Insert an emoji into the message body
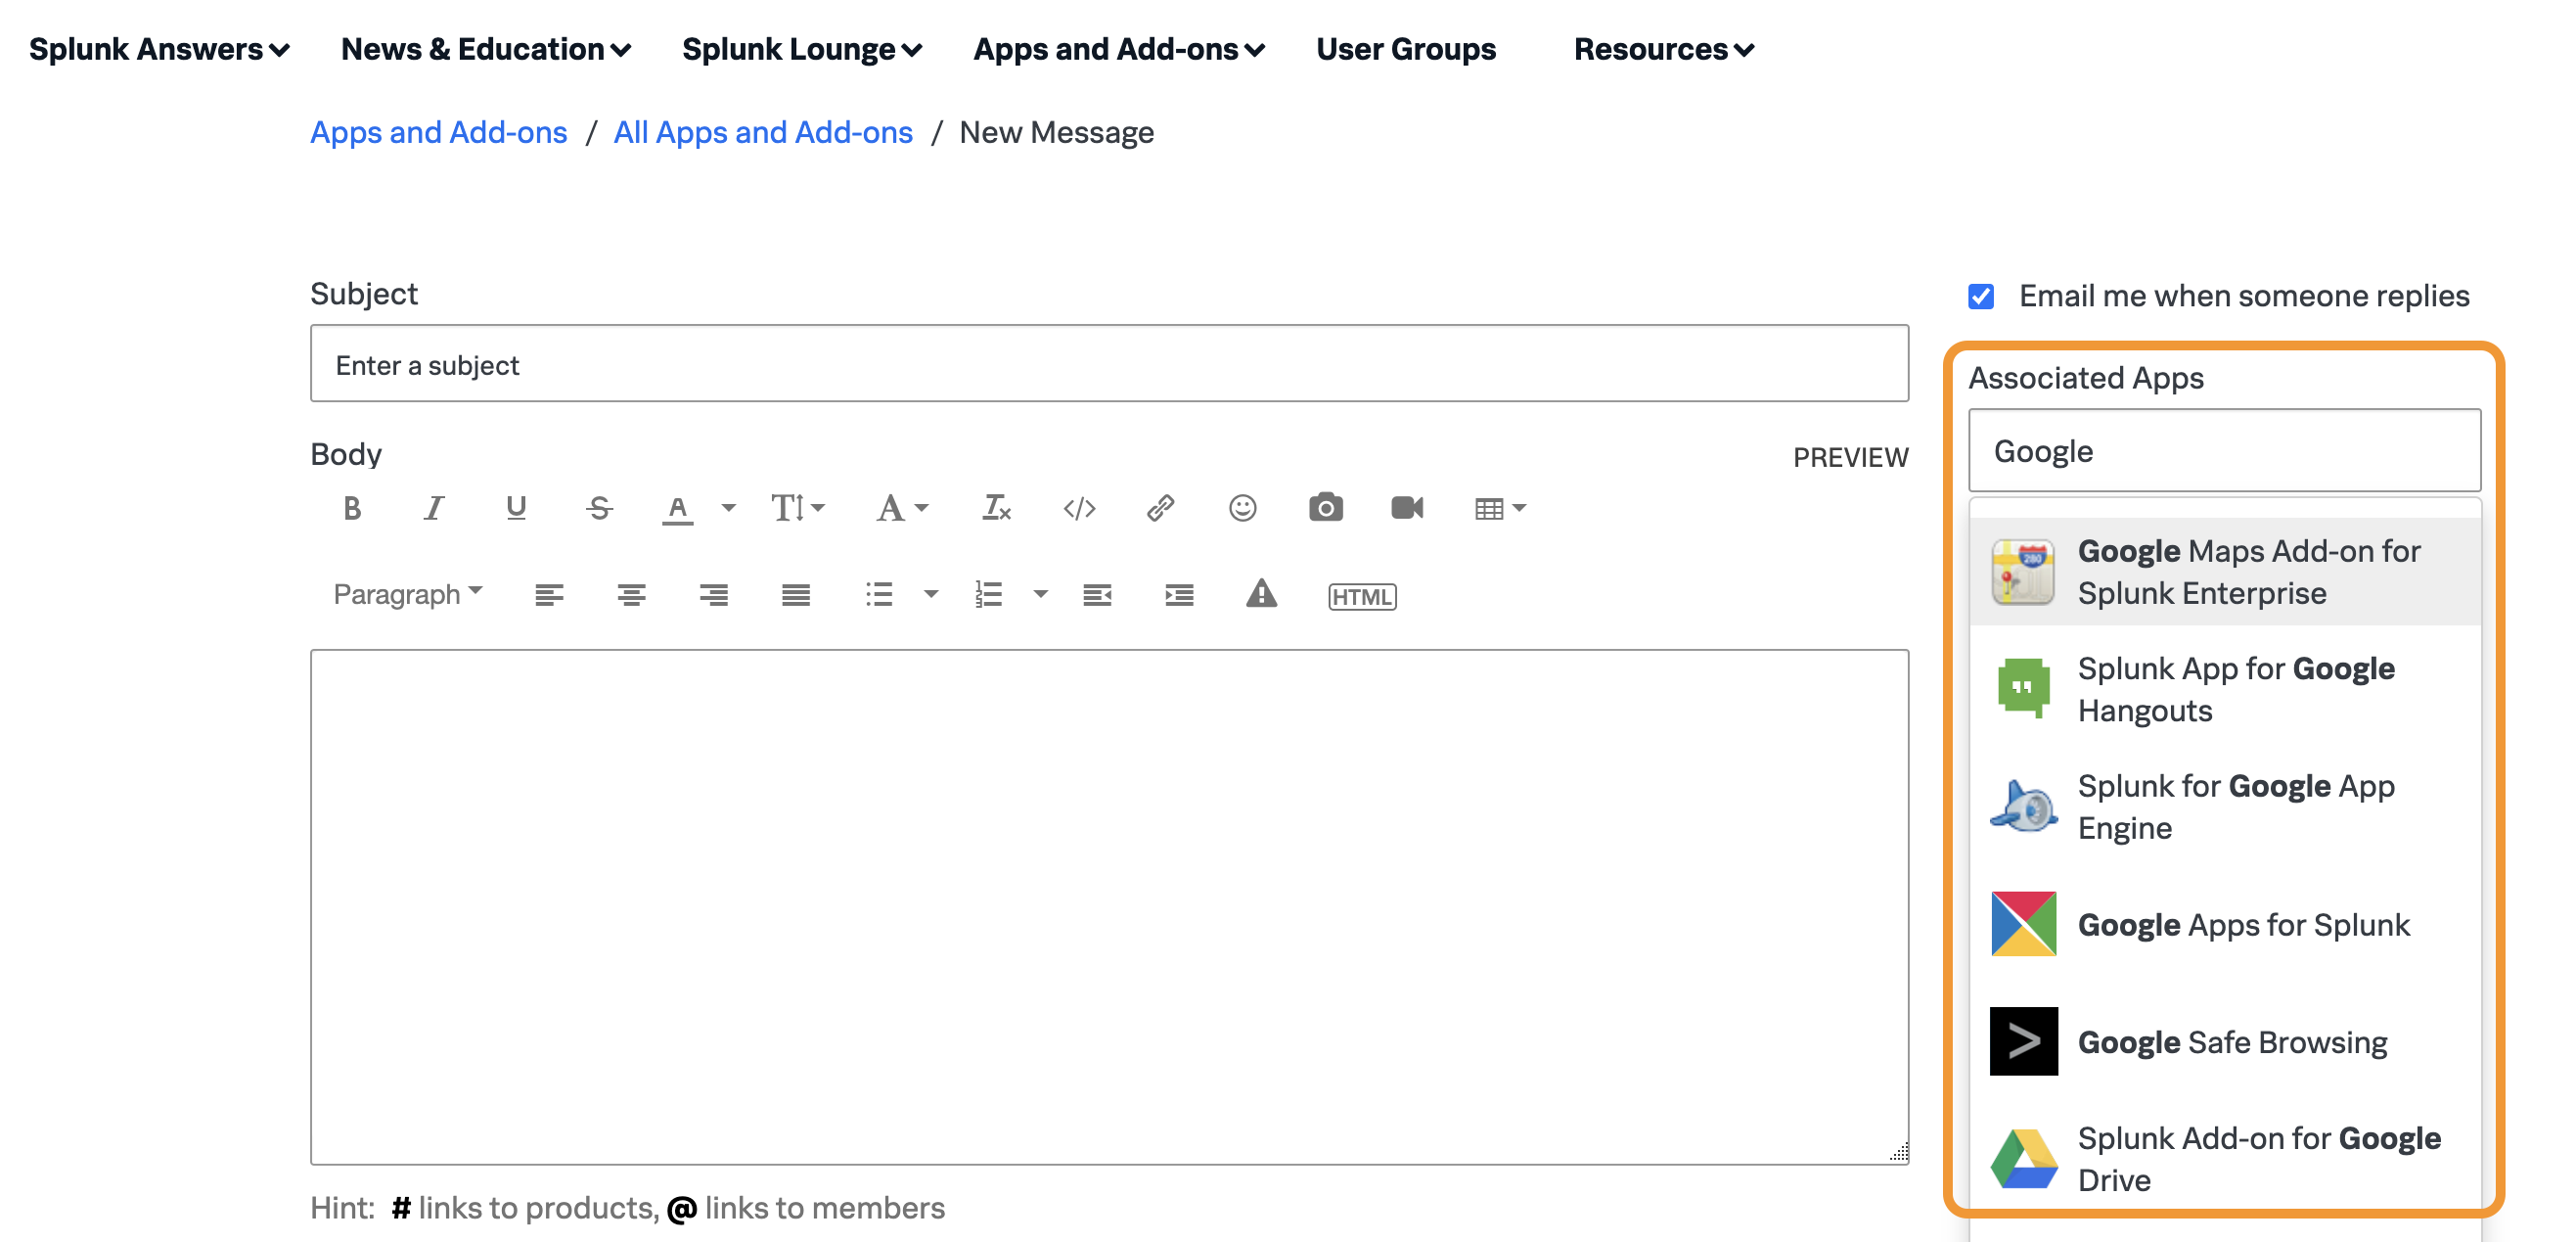This screenshot has height=1242, width=2576. point(1242,508)
